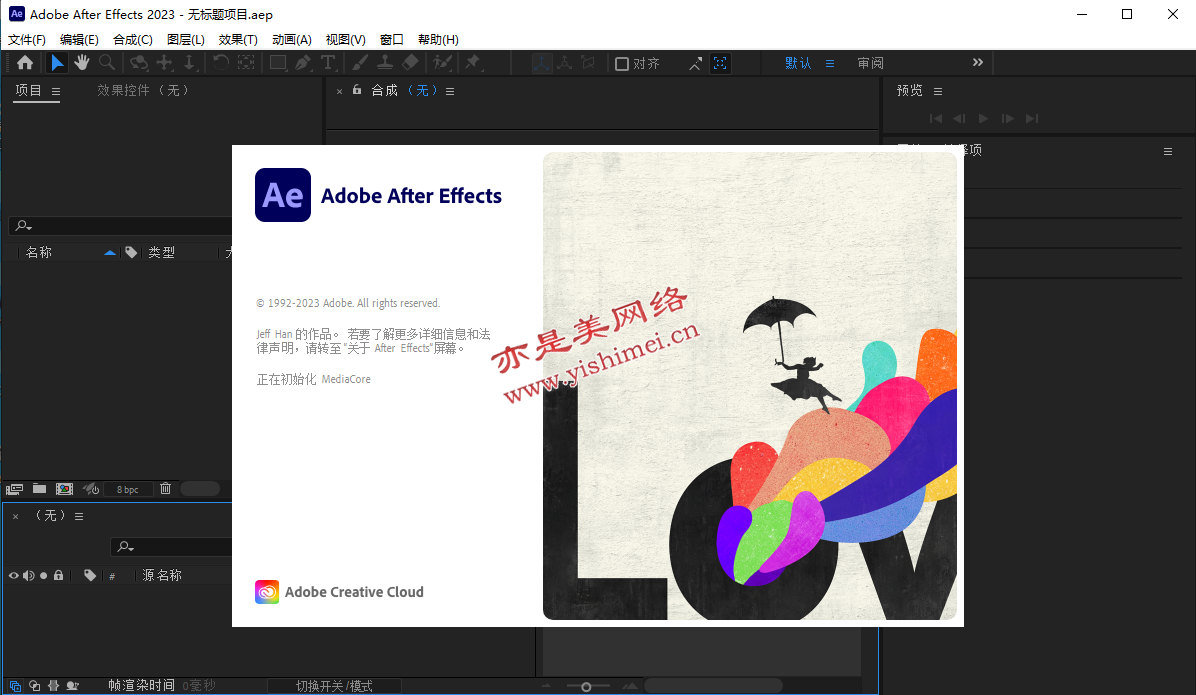The image size is (1196, 695).
Task: Open the 编辑(E) menu
Action: tap(79, 40)
